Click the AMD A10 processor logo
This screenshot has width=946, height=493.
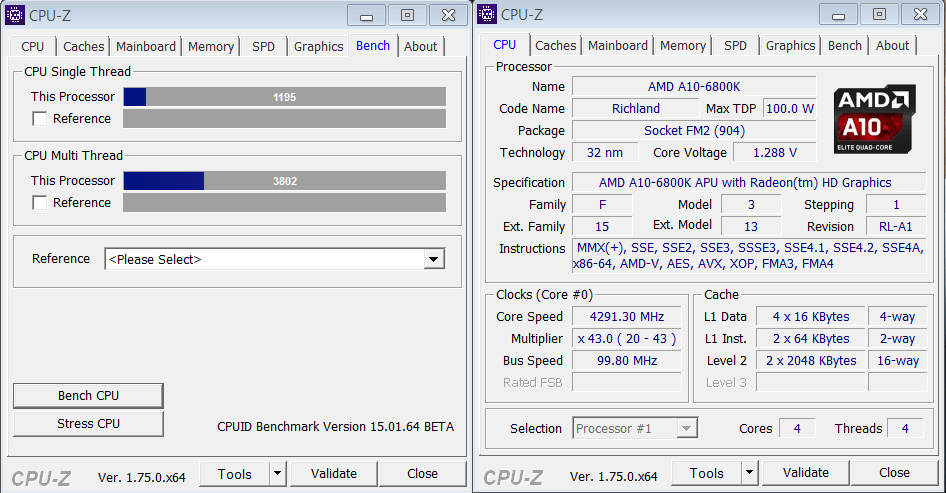coord(876,120)
